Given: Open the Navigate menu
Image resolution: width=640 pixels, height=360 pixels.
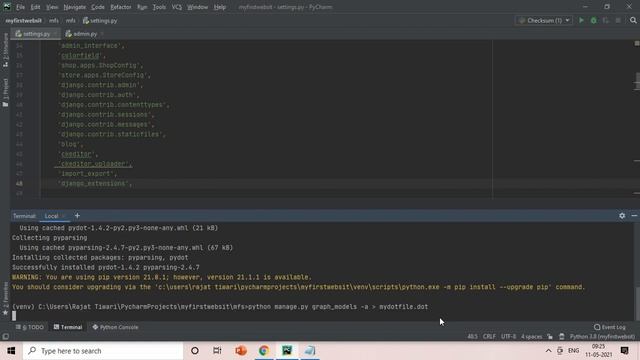Looking at the screenshot, I should pos(75,7).
